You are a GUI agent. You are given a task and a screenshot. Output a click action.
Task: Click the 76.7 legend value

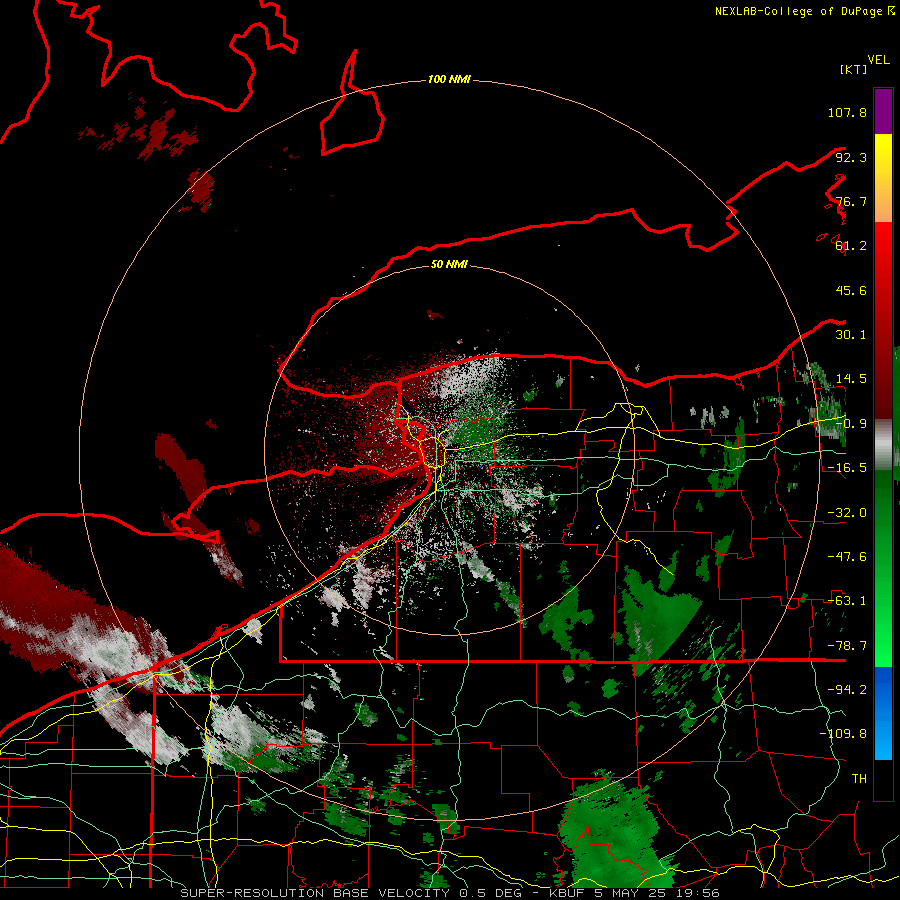[x=851, y=201]
